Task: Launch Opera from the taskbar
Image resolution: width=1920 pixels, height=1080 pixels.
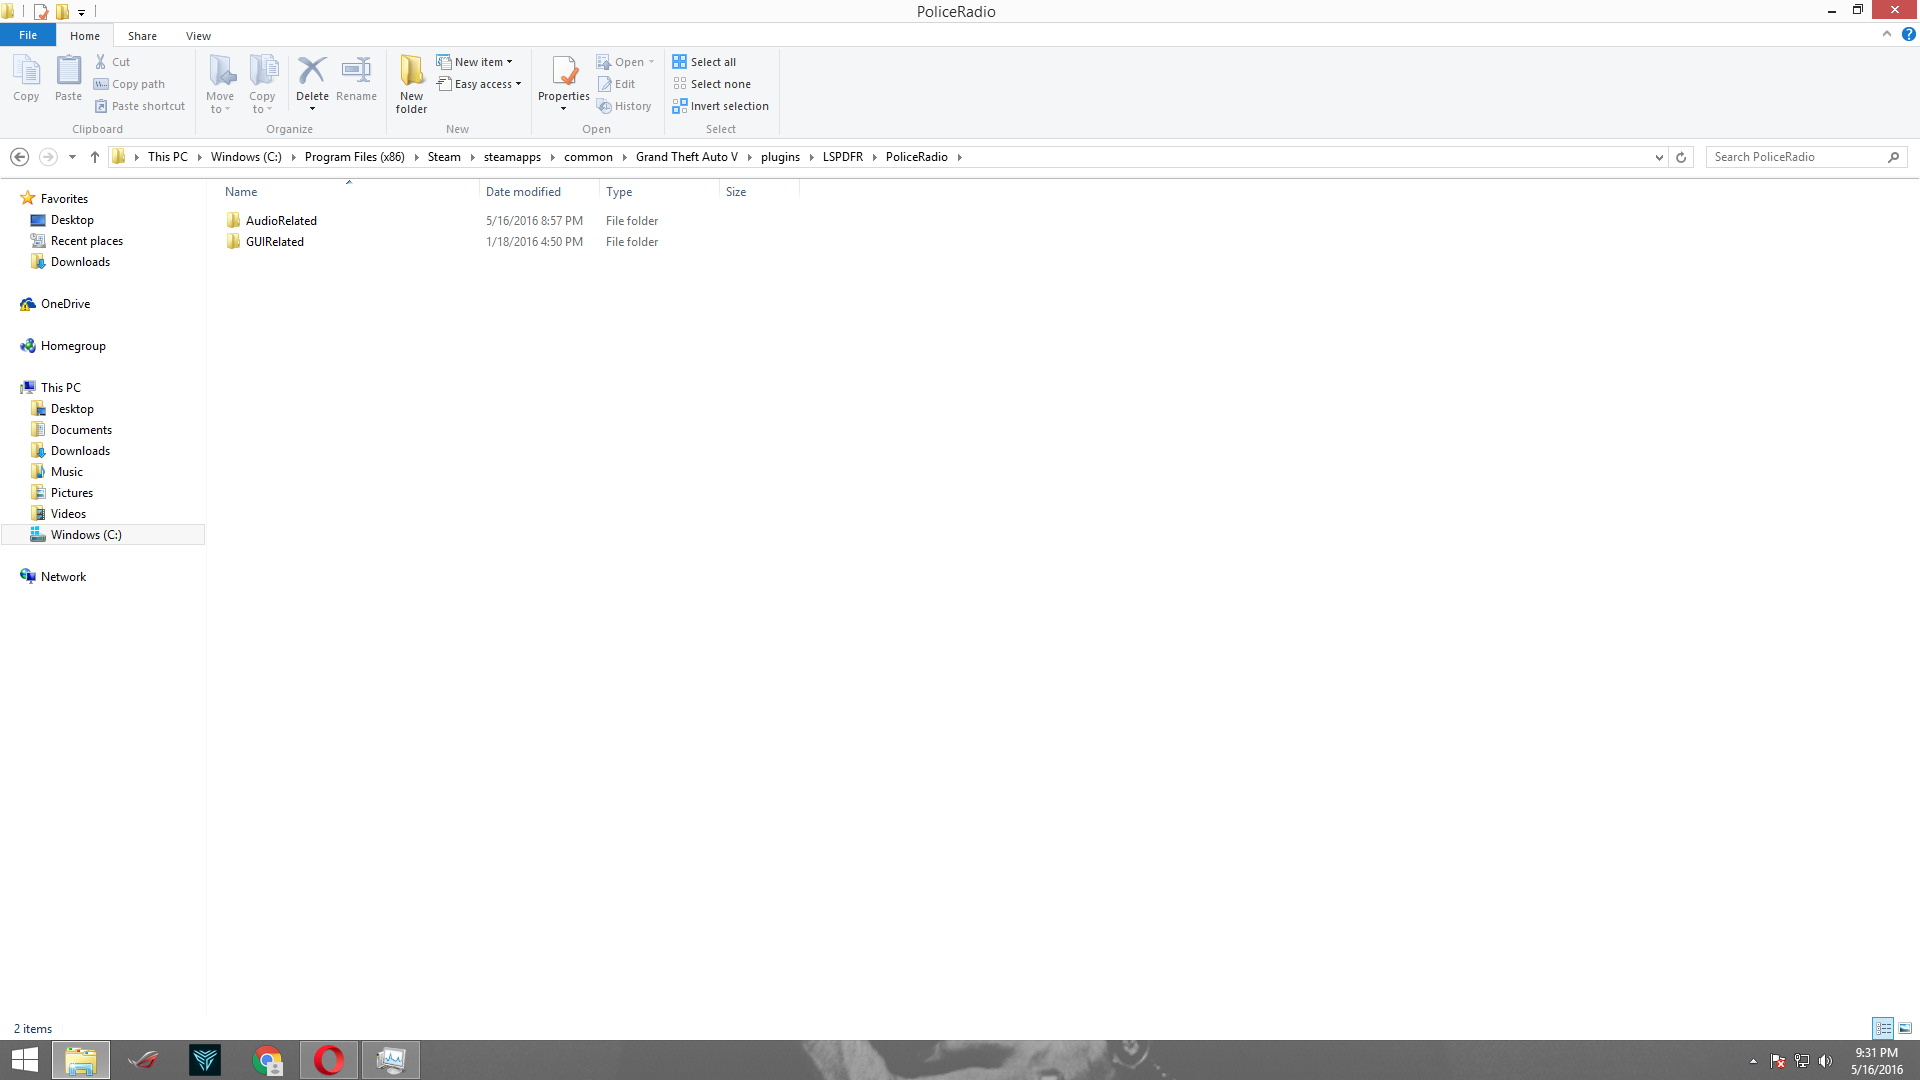Action: point(329,1060)
